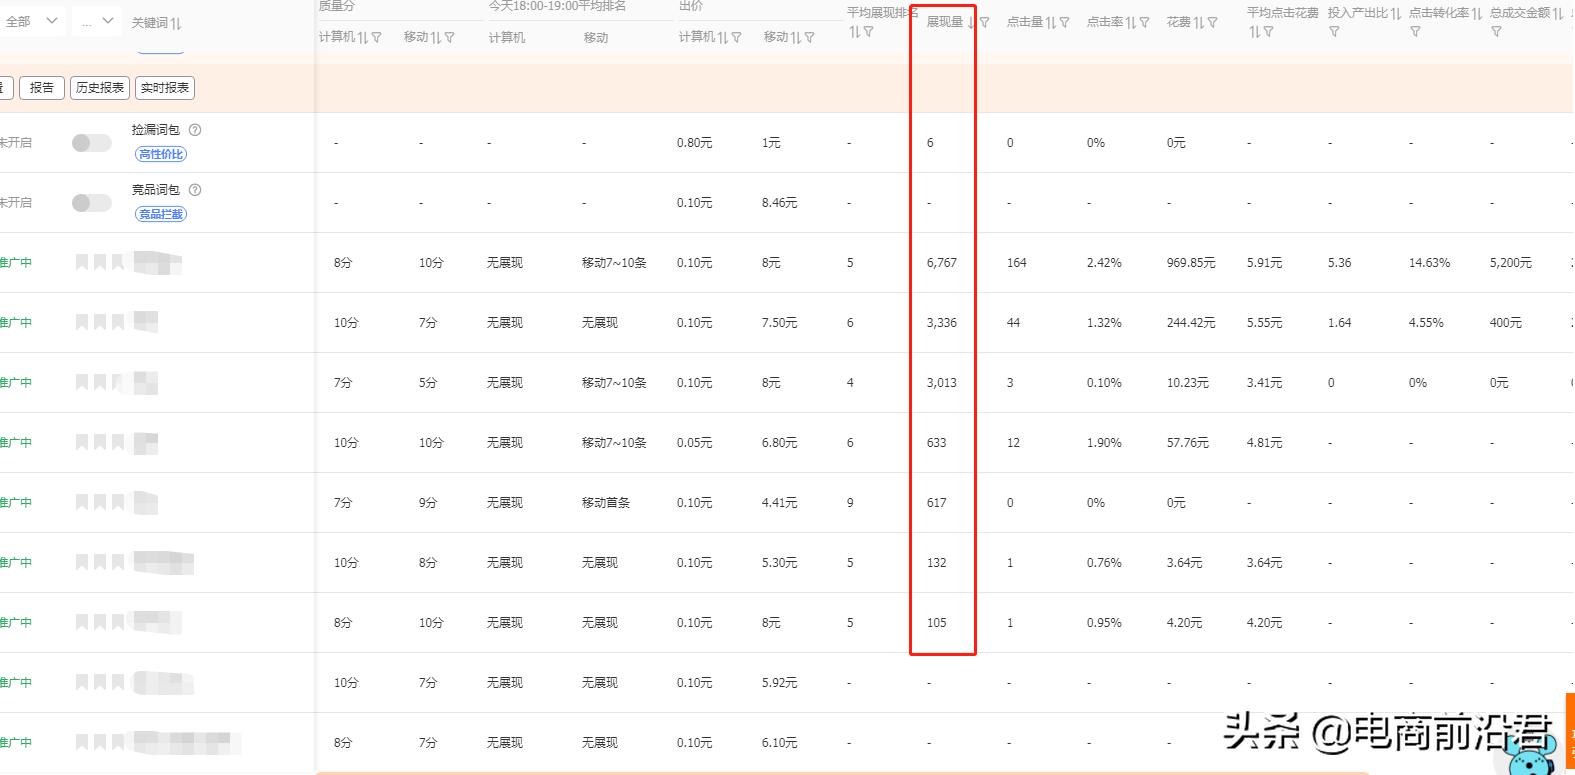Toggle the 竞品词包 switch on
This screenshot has height=775, width=1575.
pos(91,203)
